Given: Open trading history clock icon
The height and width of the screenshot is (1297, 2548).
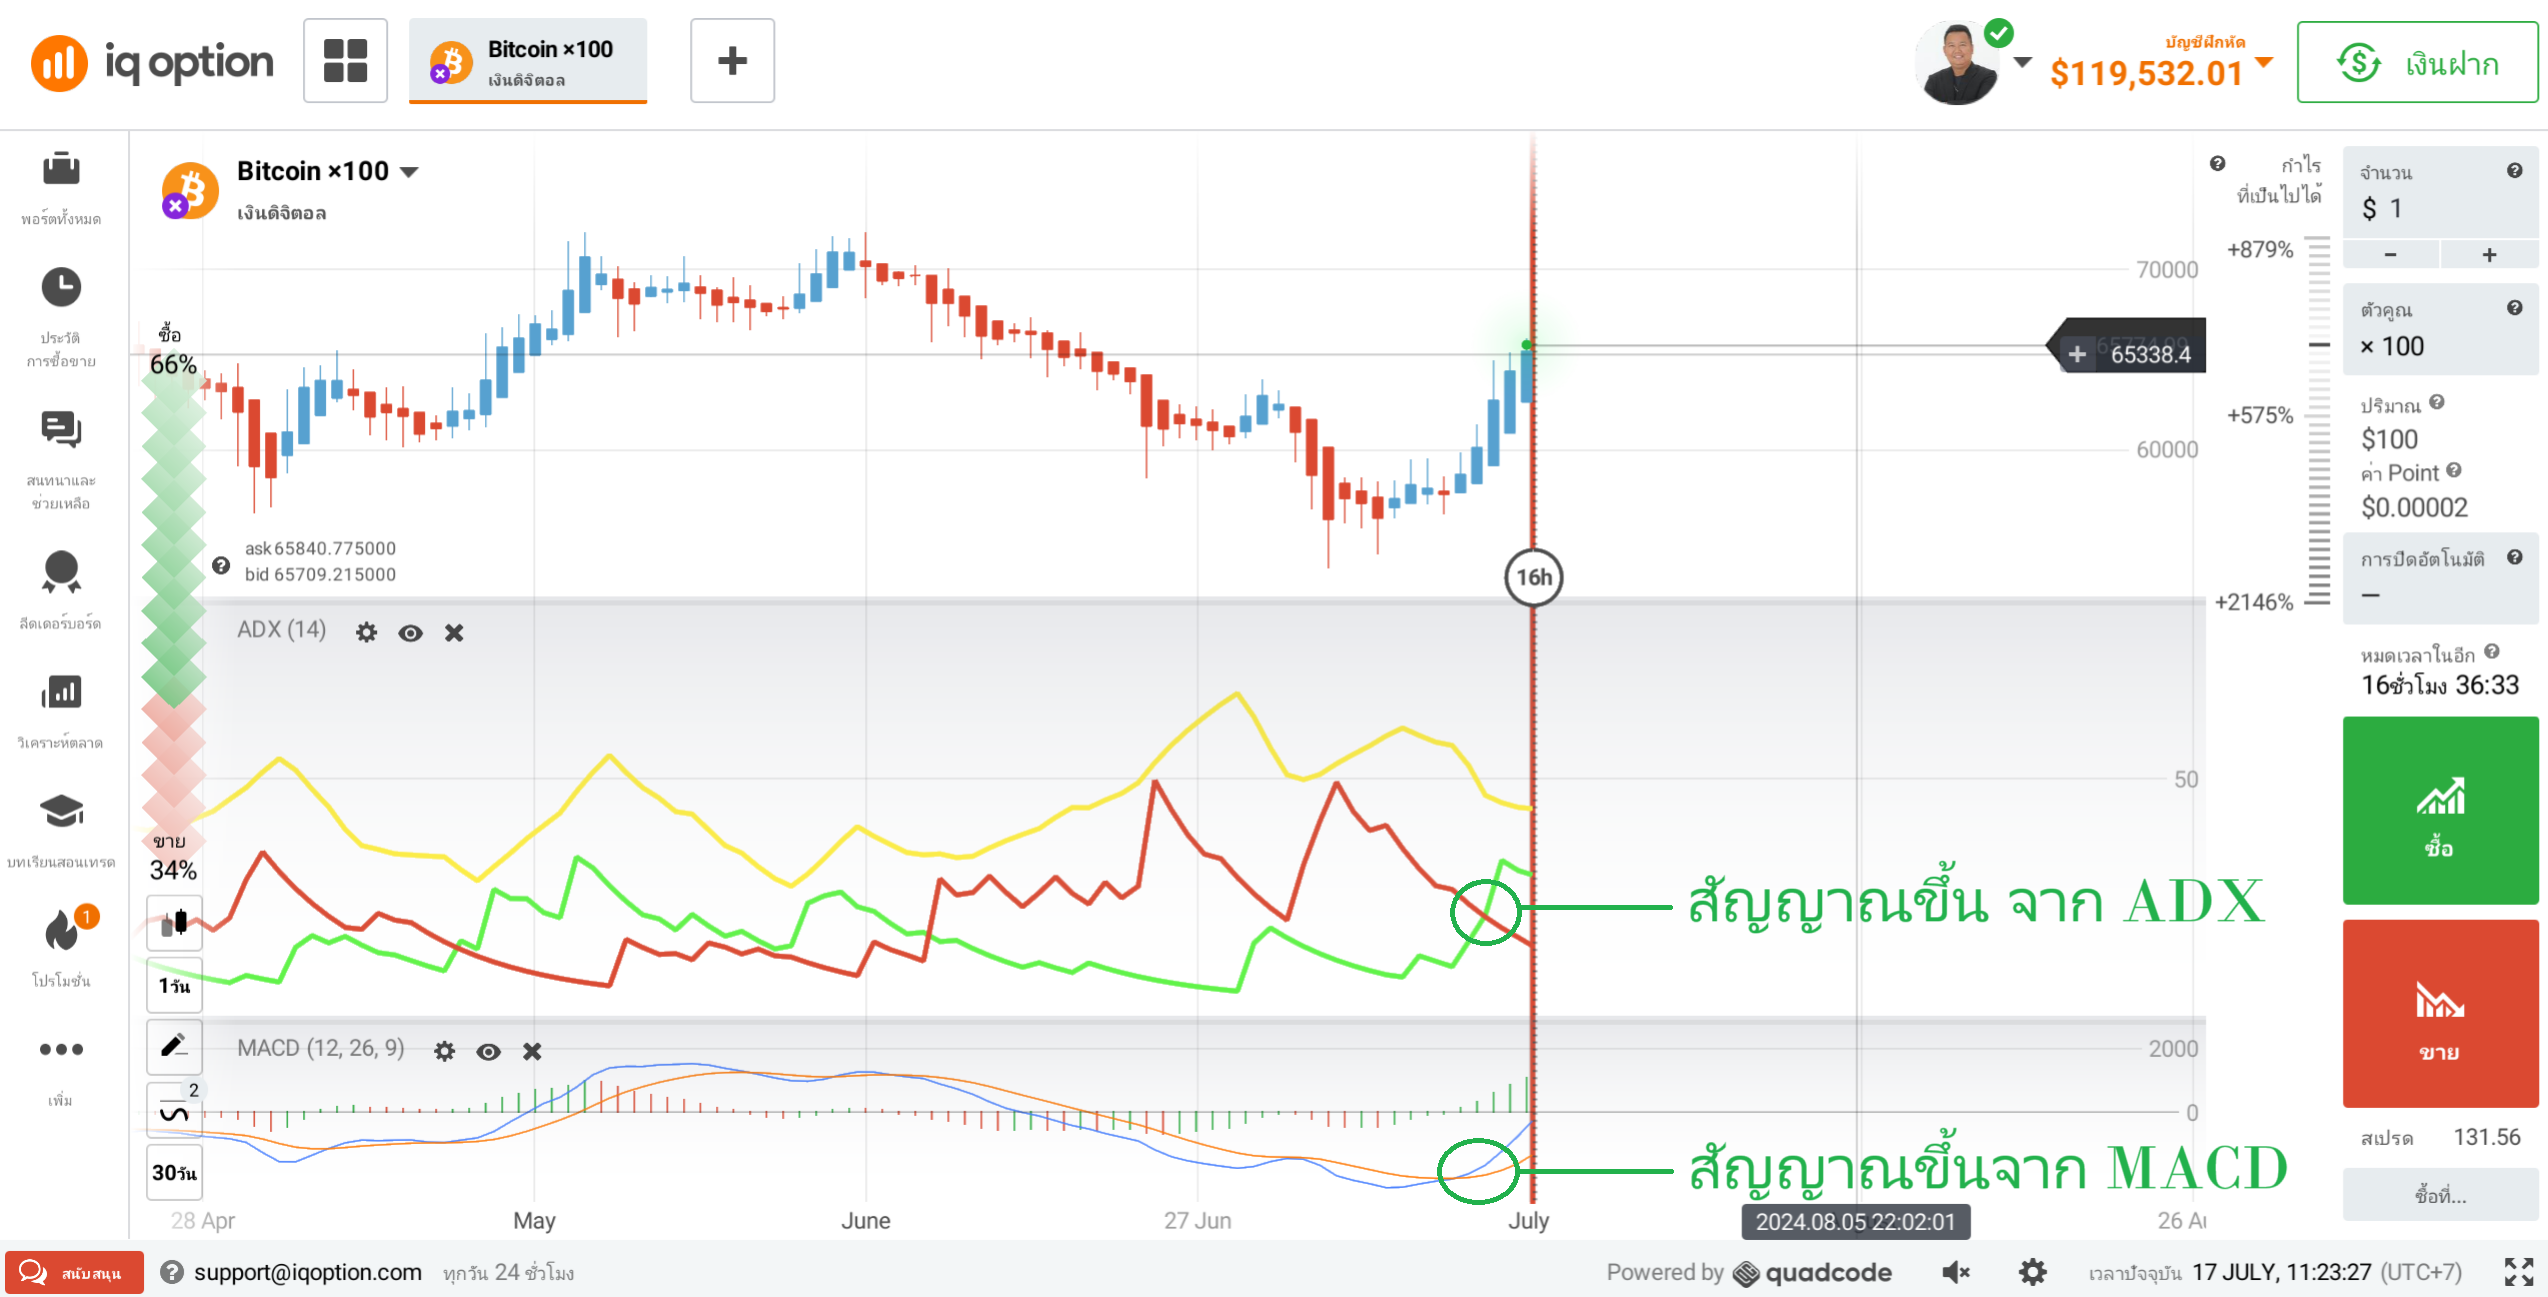Looking at the screenshot, I should (x=61, y=287).
